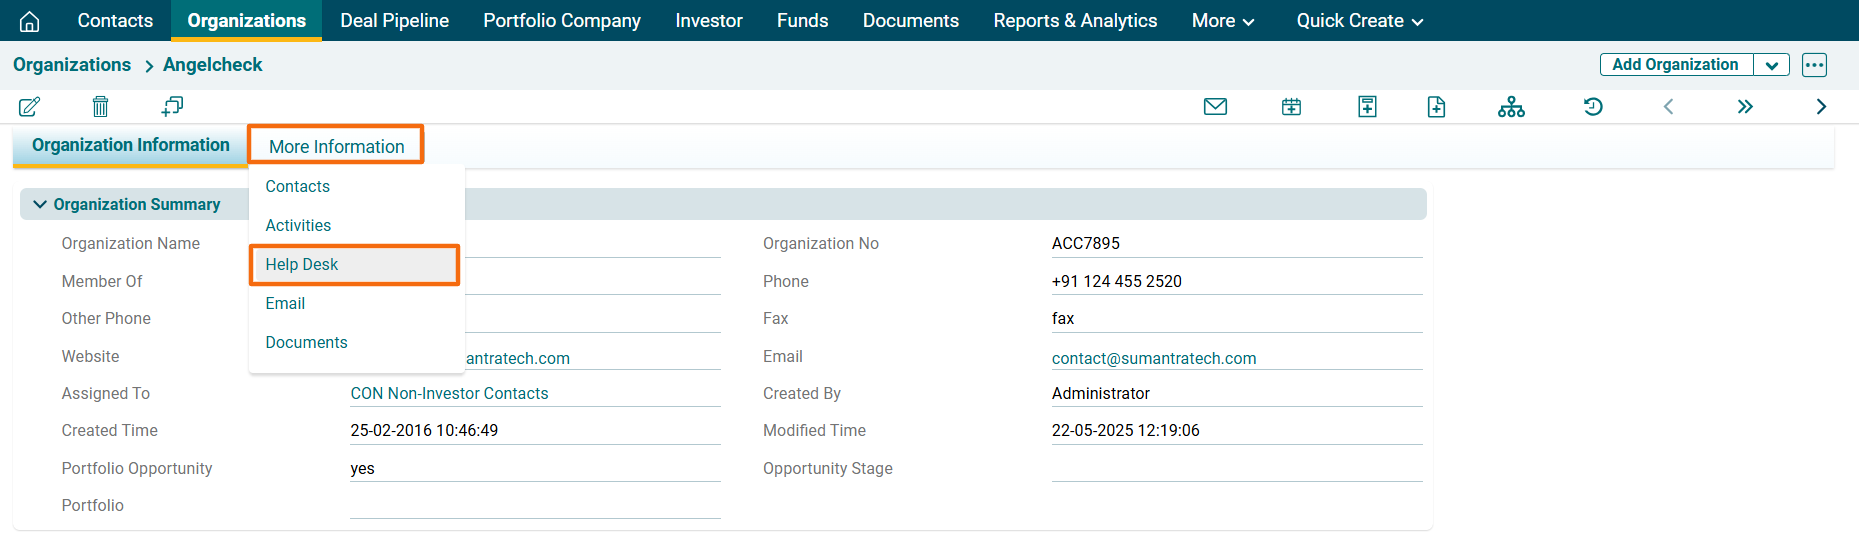Go to next record arrow
This screenshot has height=534, width=1859.
(x=1820, y=107)
